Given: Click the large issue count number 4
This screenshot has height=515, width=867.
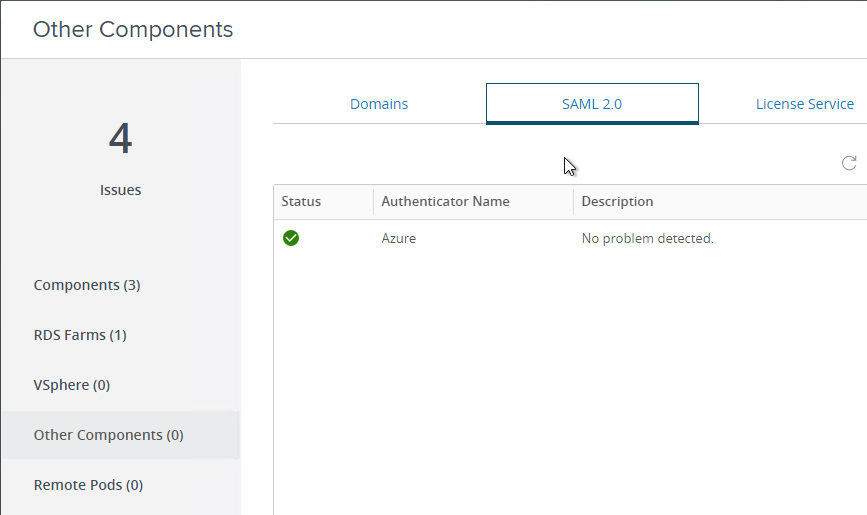Looking at the screenshot, I should point(120,138).
